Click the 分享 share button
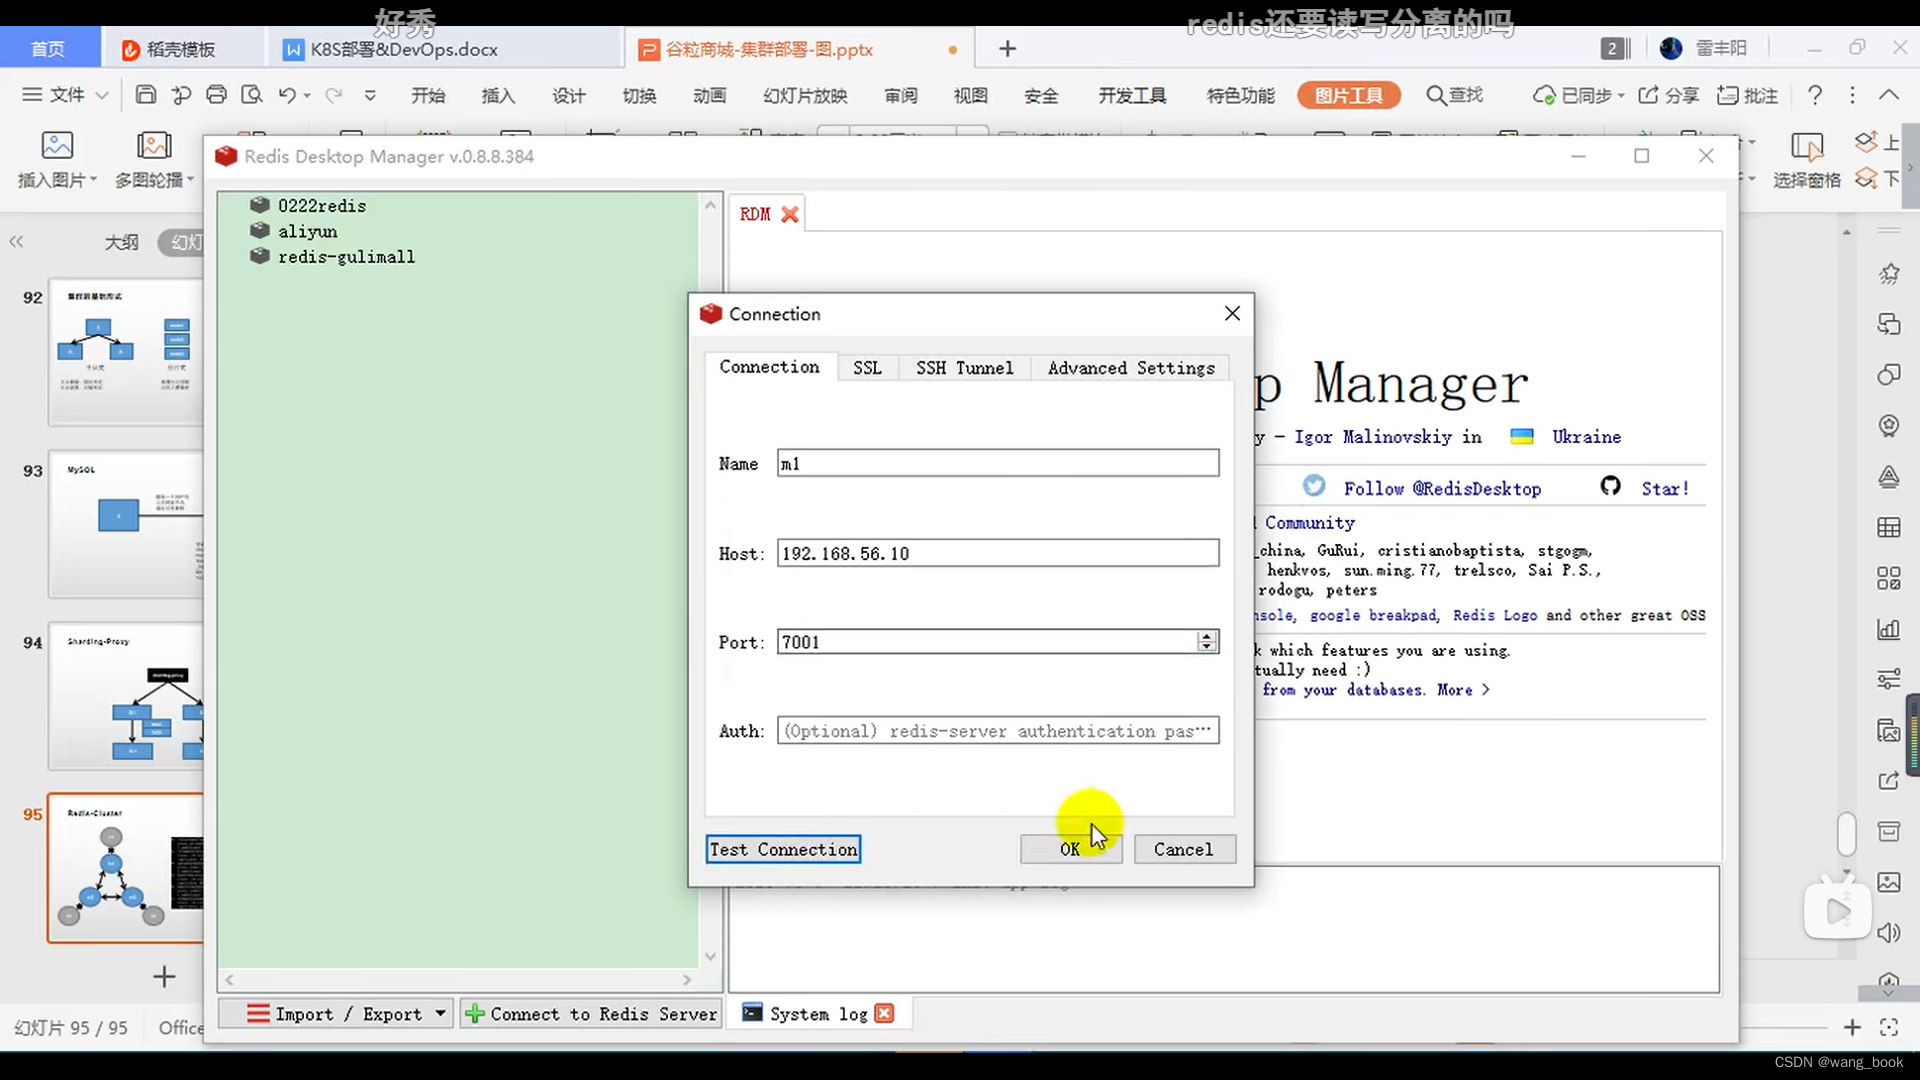 coord(1669,95)
